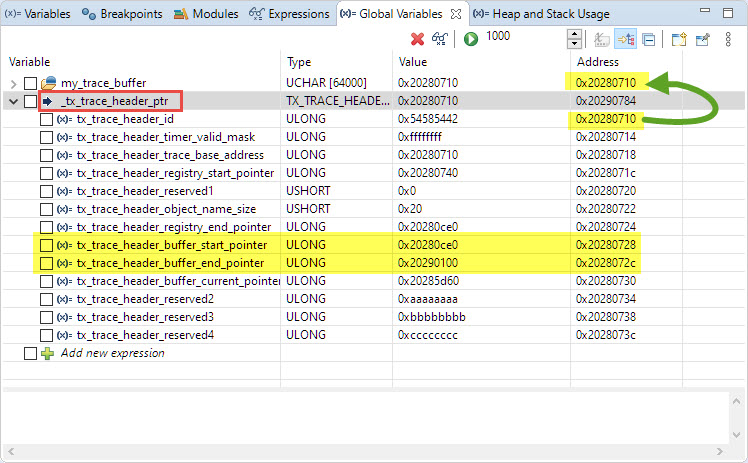Click the open new view icon
The width and height of the screenshot is (748, 463).
pos(679,39)
